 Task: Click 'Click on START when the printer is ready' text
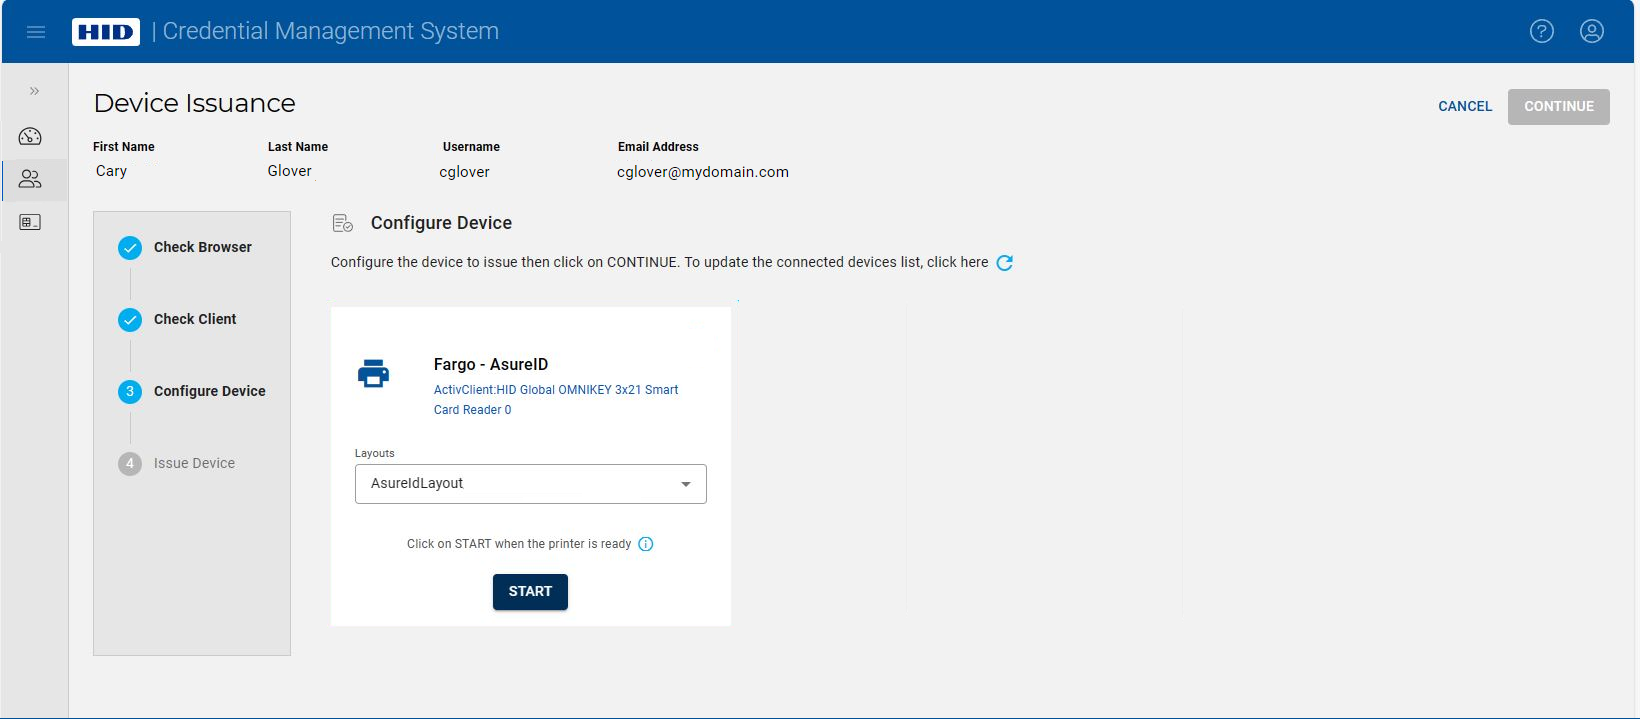(519, 544)
